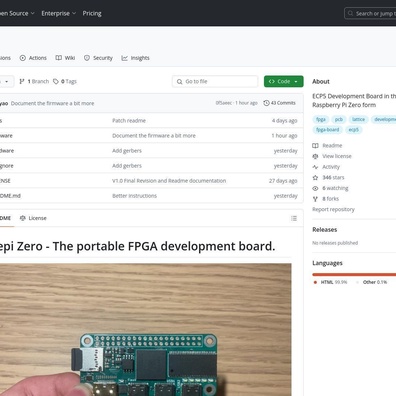View 1 Branch list
This screenshot has height=396, width=396.
click(34, 81)
